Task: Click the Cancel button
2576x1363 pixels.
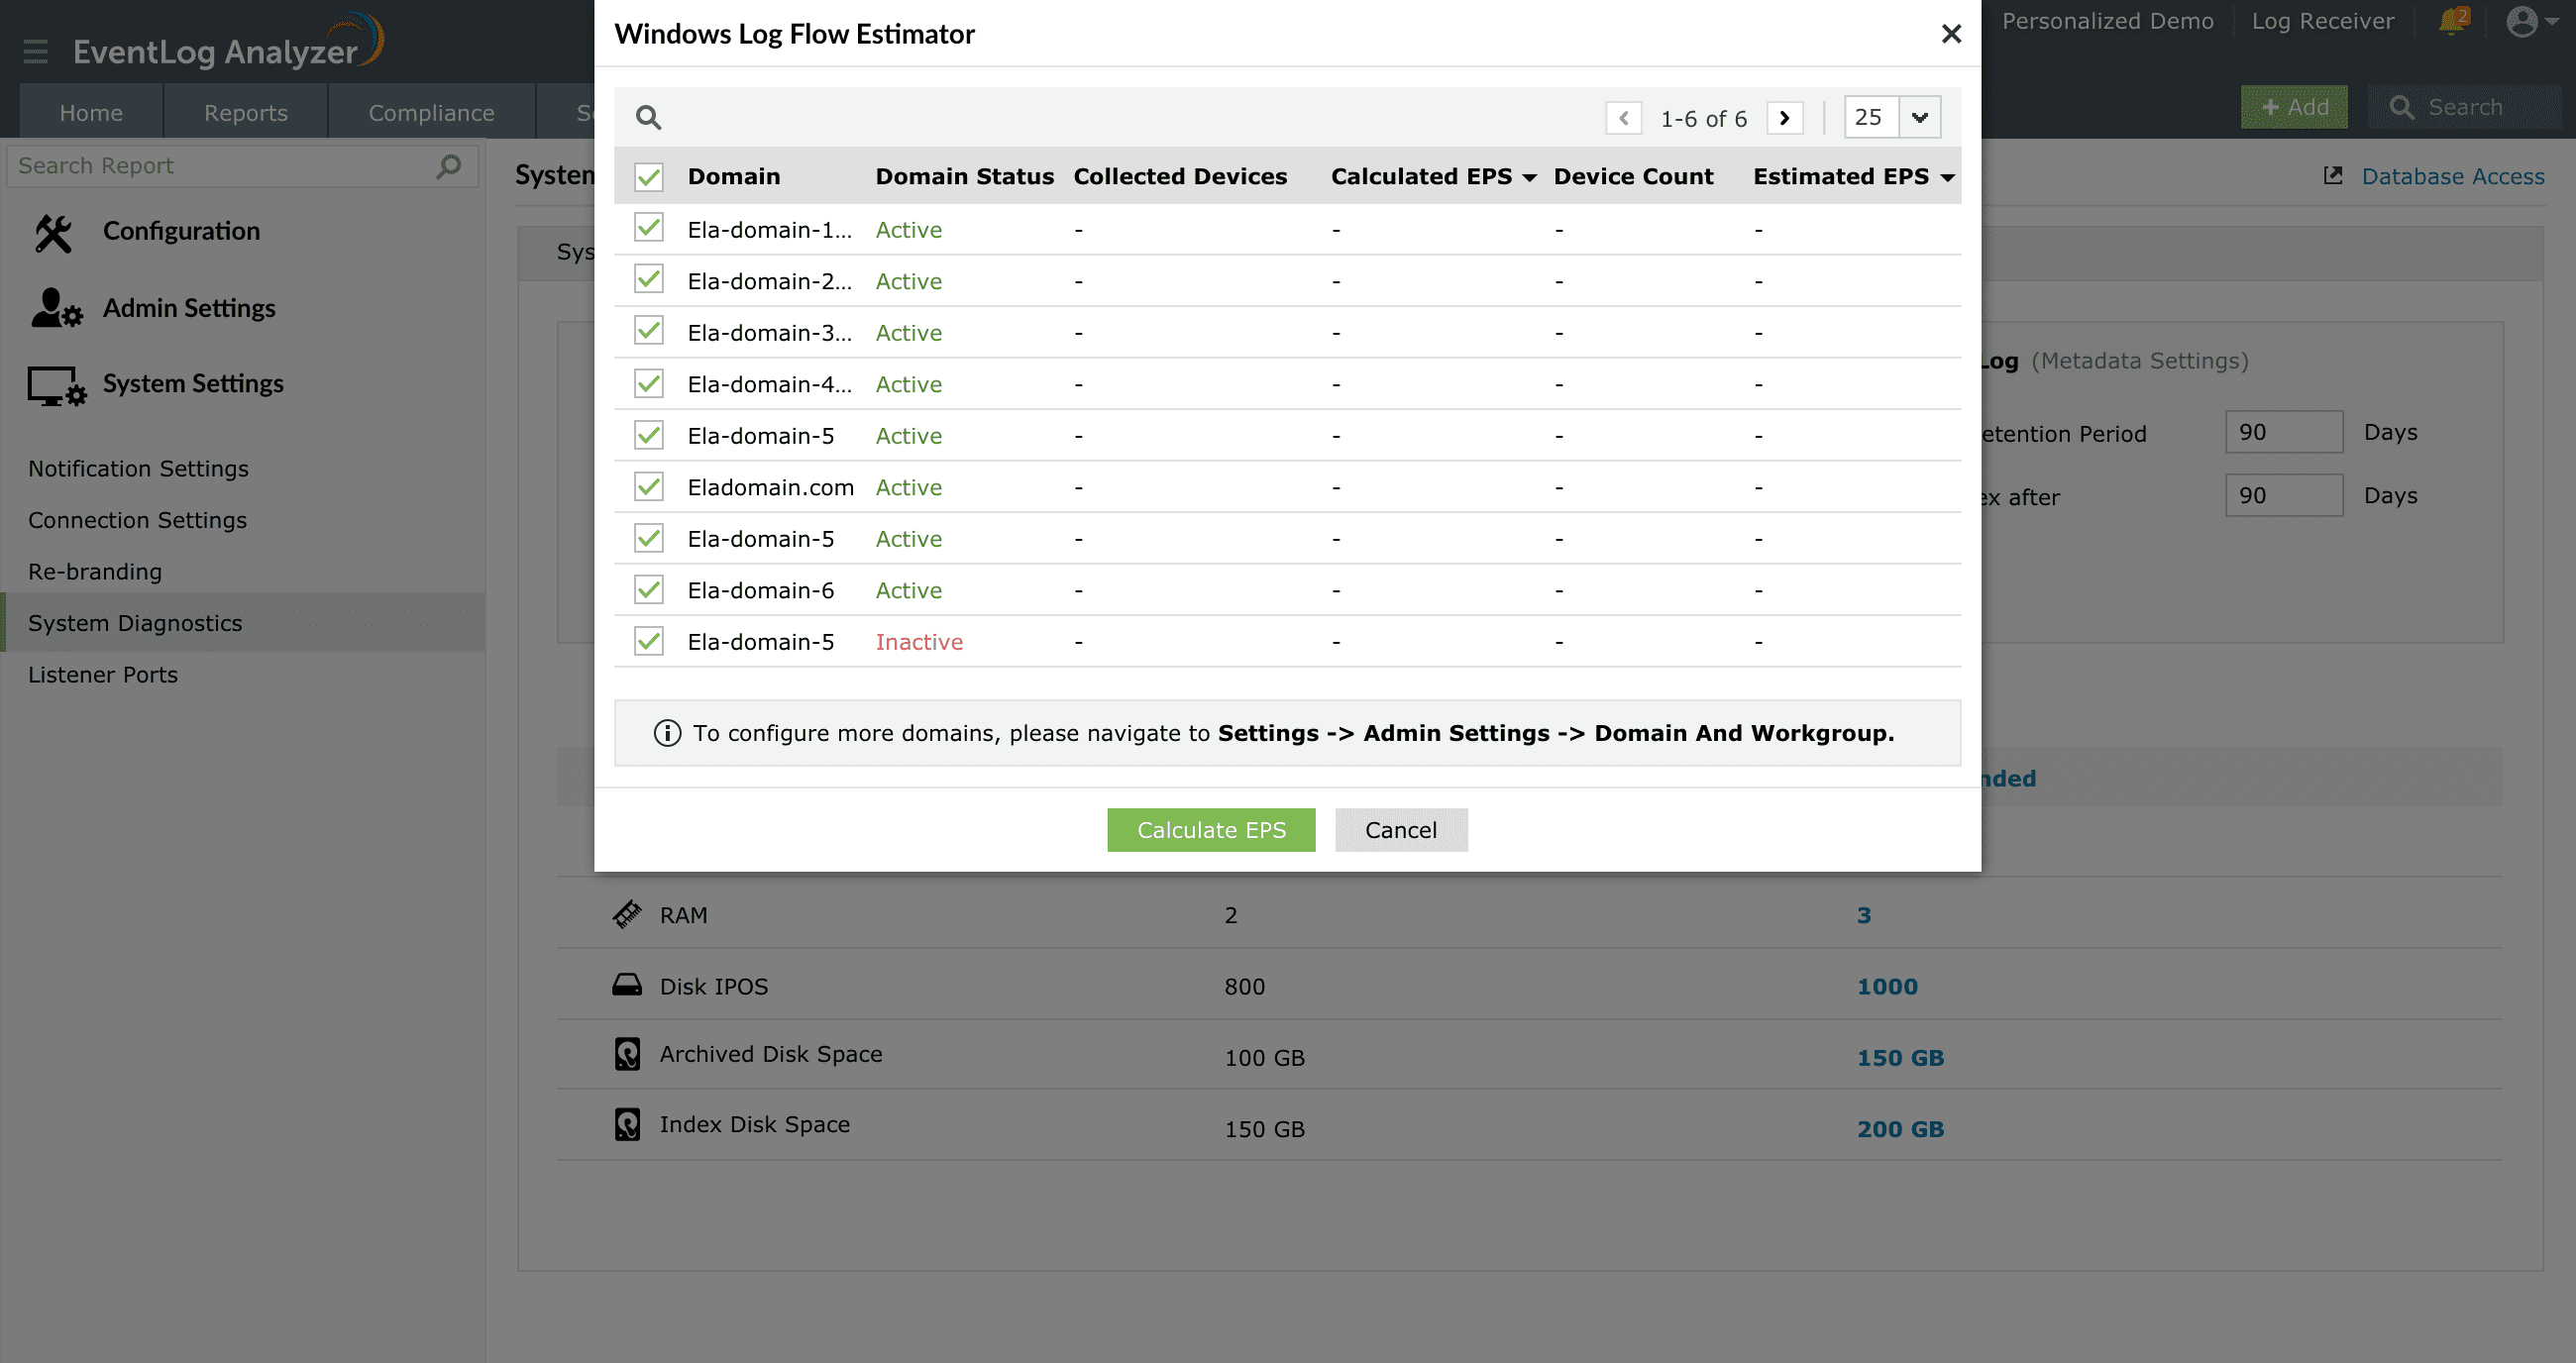Action: point(1400,830)
